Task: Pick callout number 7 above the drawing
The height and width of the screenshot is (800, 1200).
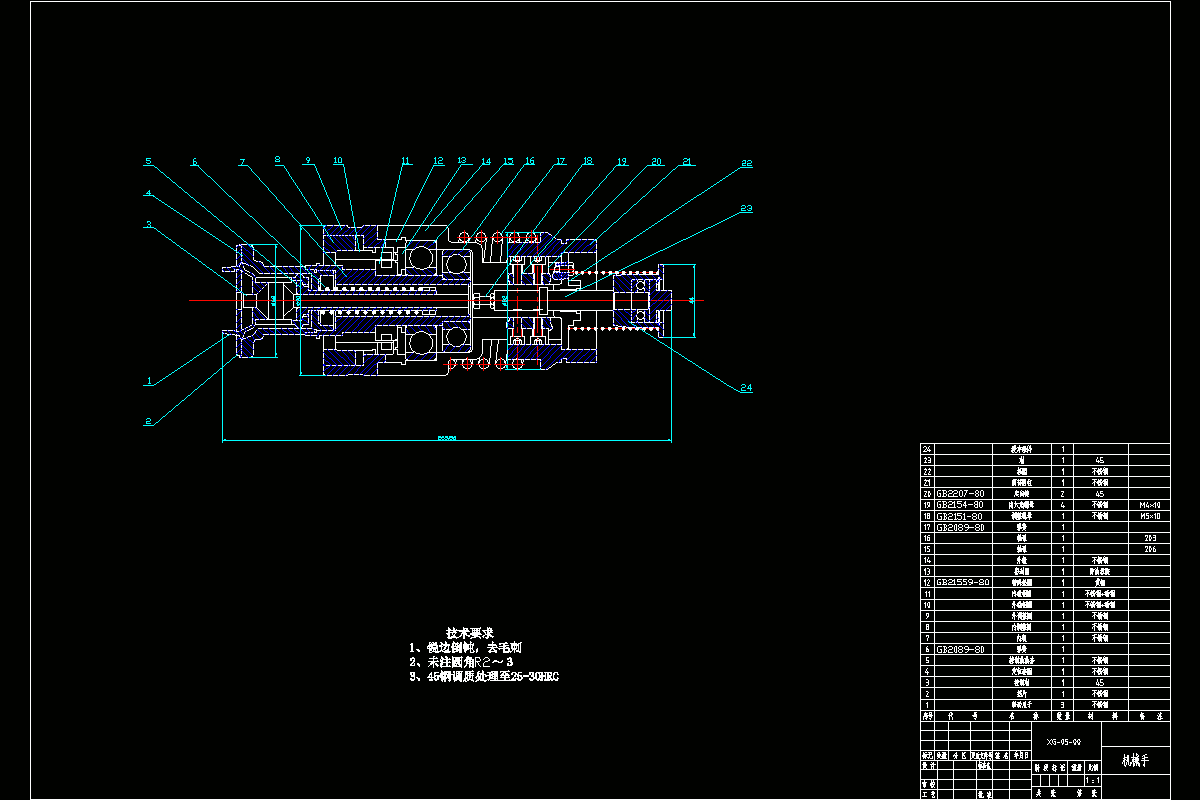Action: coord(242,161)
